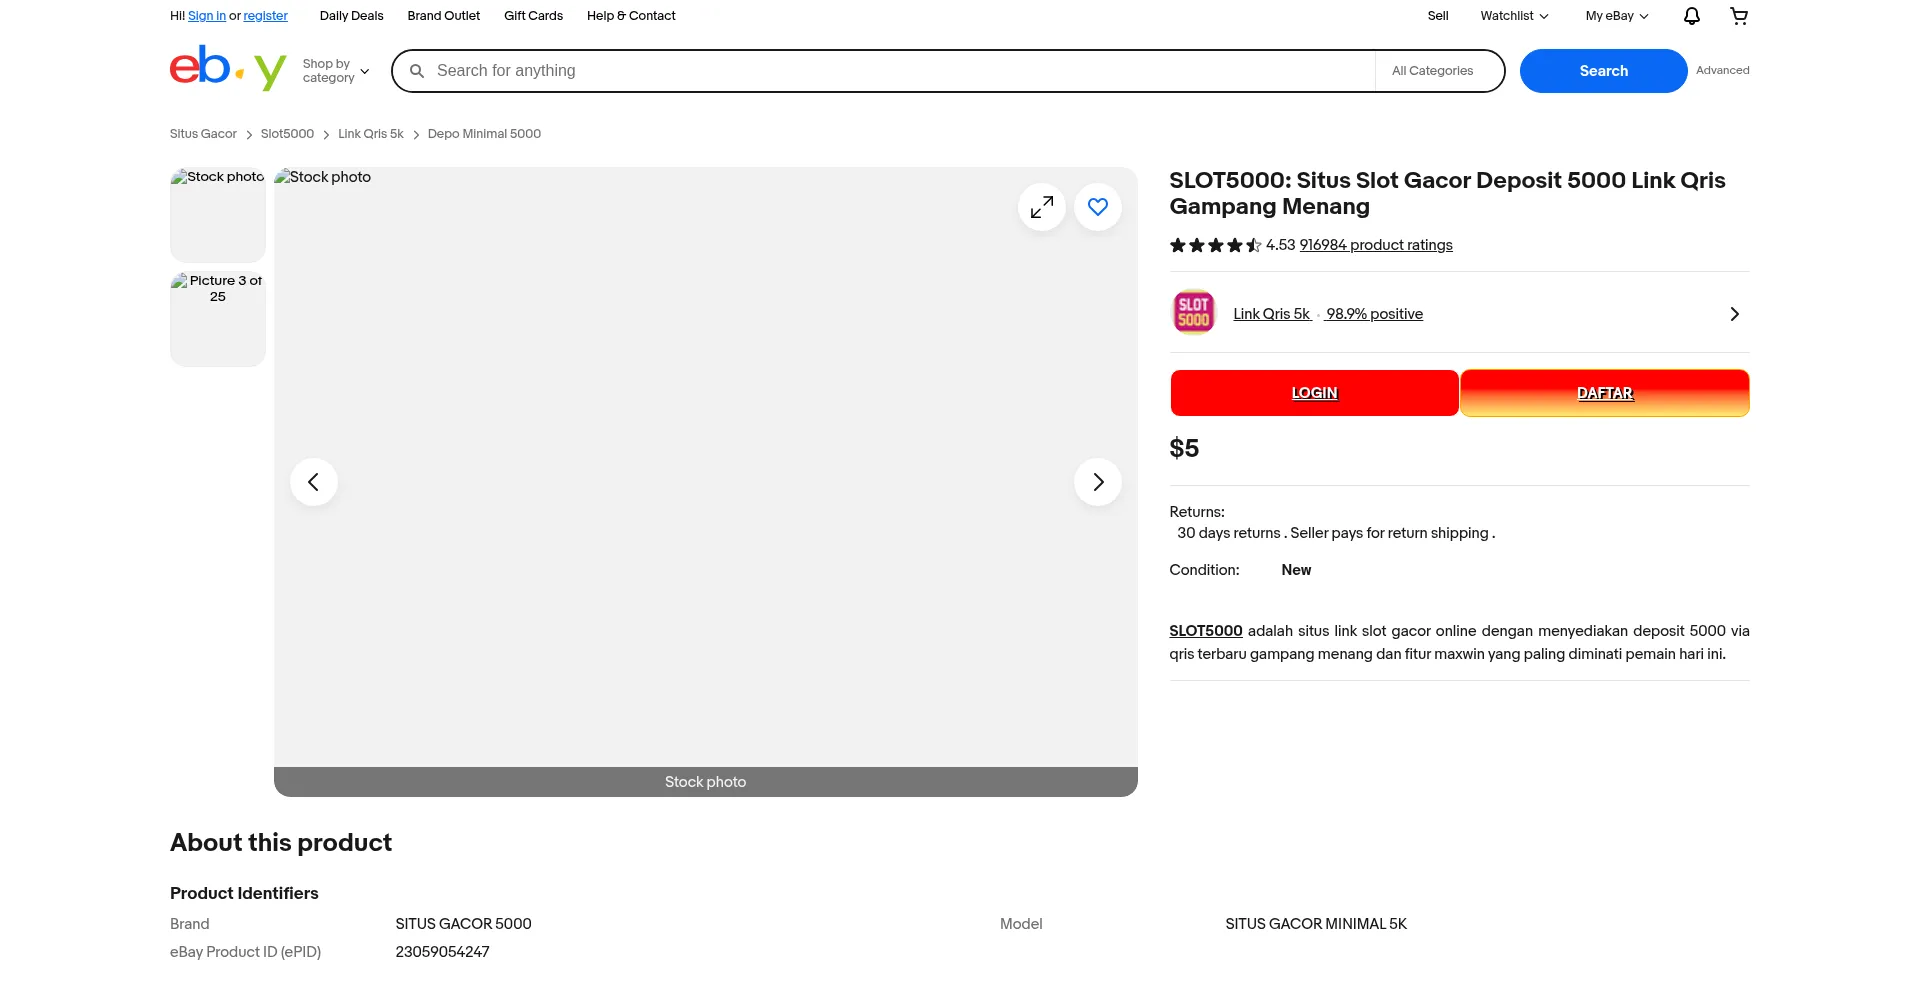Open seller details chevron arrow
1920x993 pixels.
pyautogui.click(x=1734, y=314)
